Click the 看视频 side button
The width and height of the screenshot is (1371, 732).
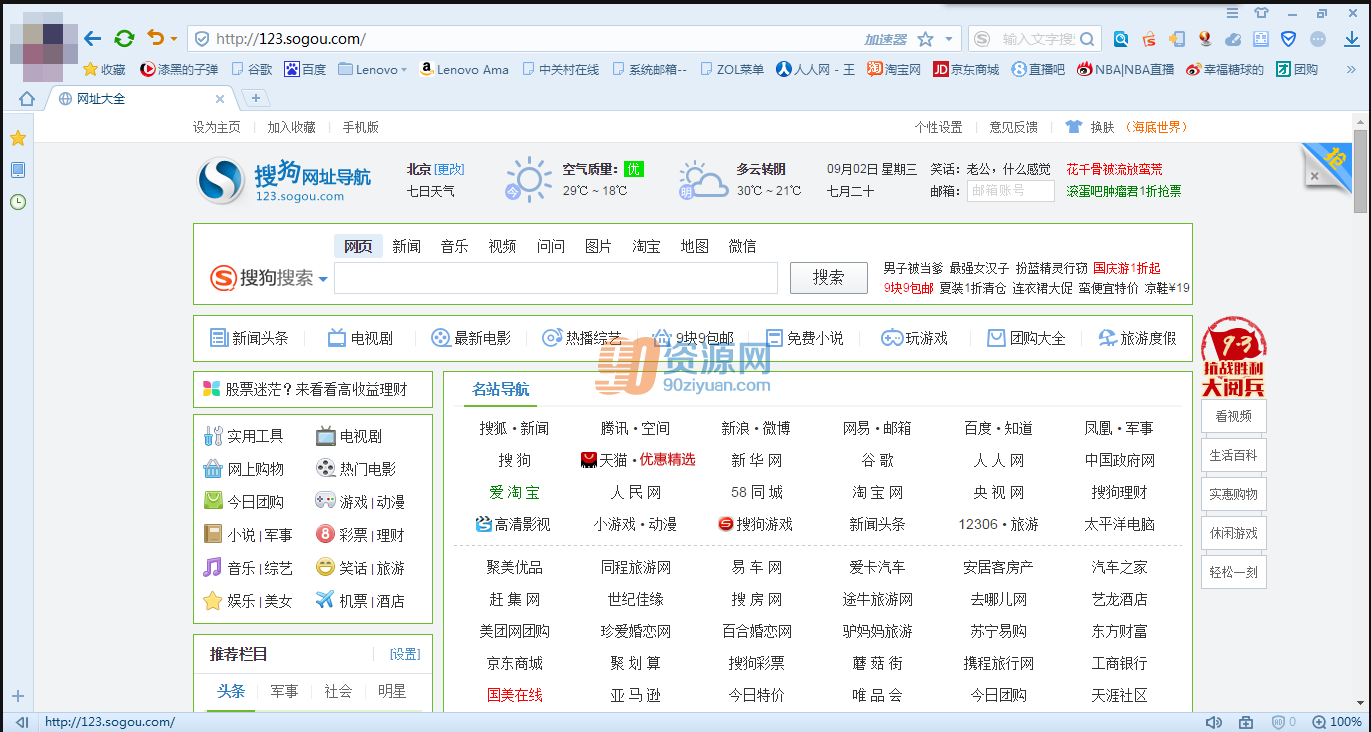pos(1234,417)
